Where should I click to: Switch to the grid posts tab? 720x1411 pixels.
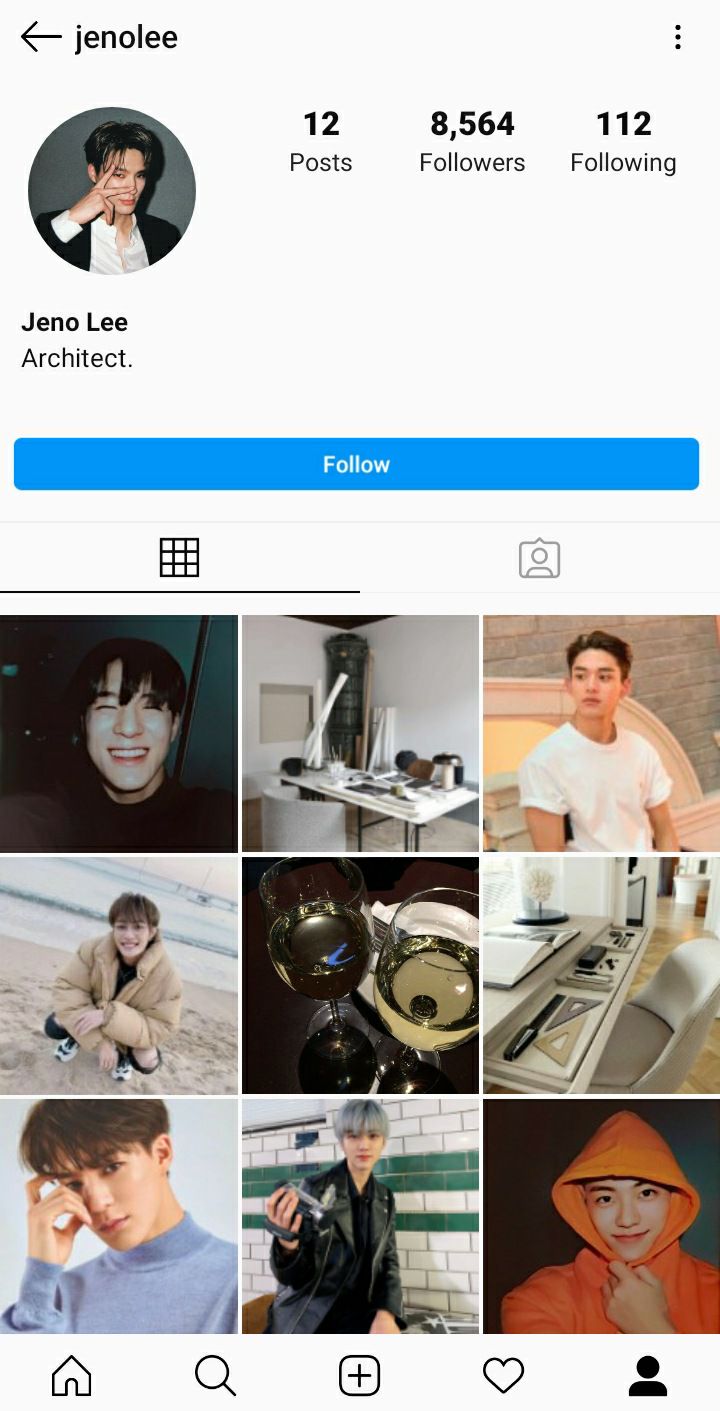click(179, 557)
